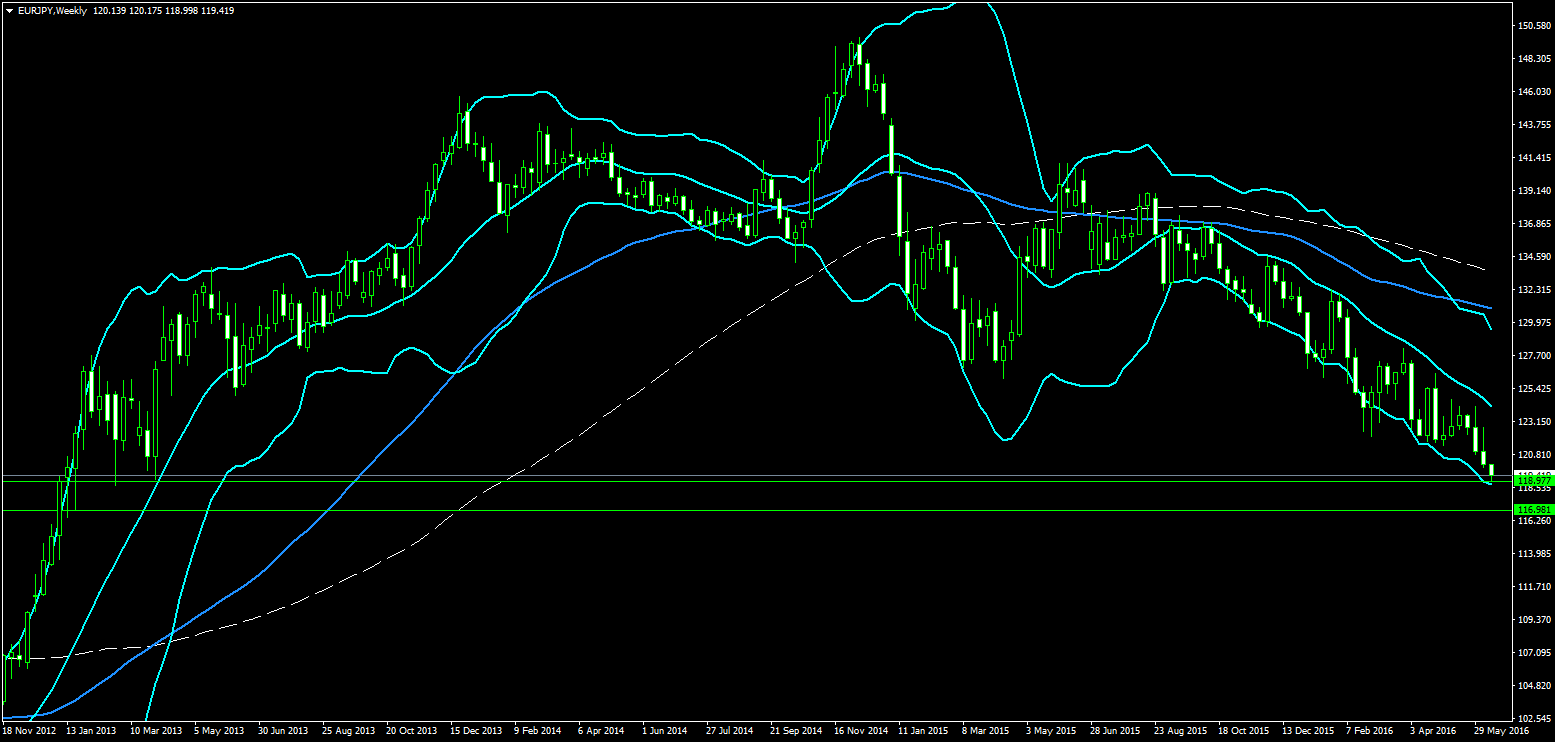Viewport: 1555px width, 742px height.
Task: Click the 102.545 price scale label
Action: click(1532, 719)
